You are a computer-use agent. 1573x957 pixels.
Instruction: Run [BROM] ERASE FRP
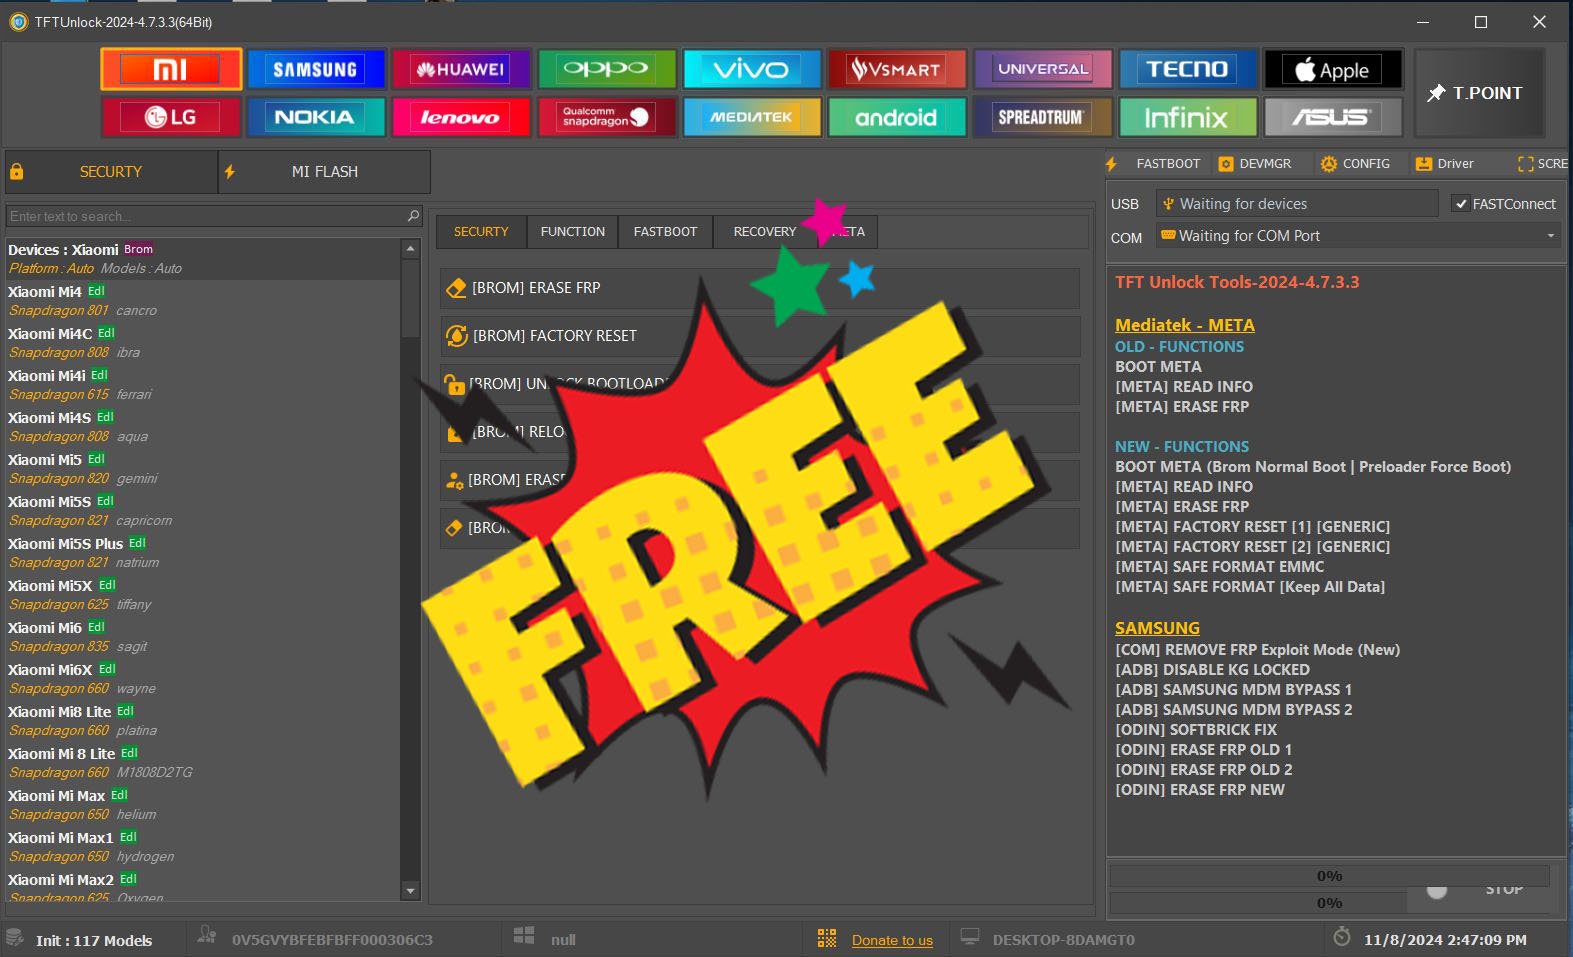759,288
